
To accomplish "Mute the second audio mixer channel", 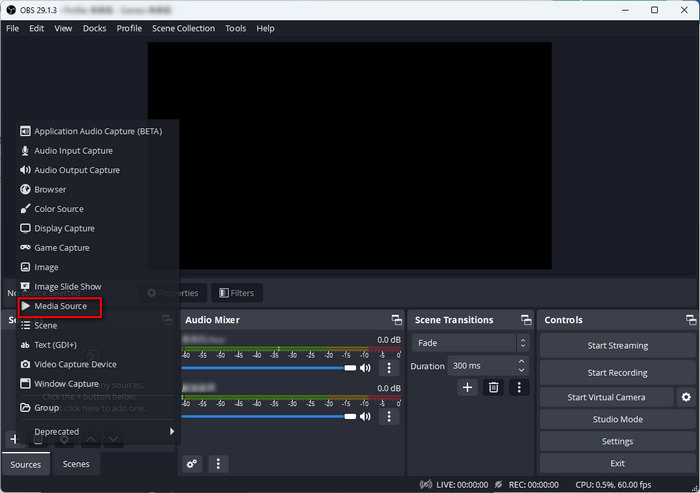I will coord(365,416).
